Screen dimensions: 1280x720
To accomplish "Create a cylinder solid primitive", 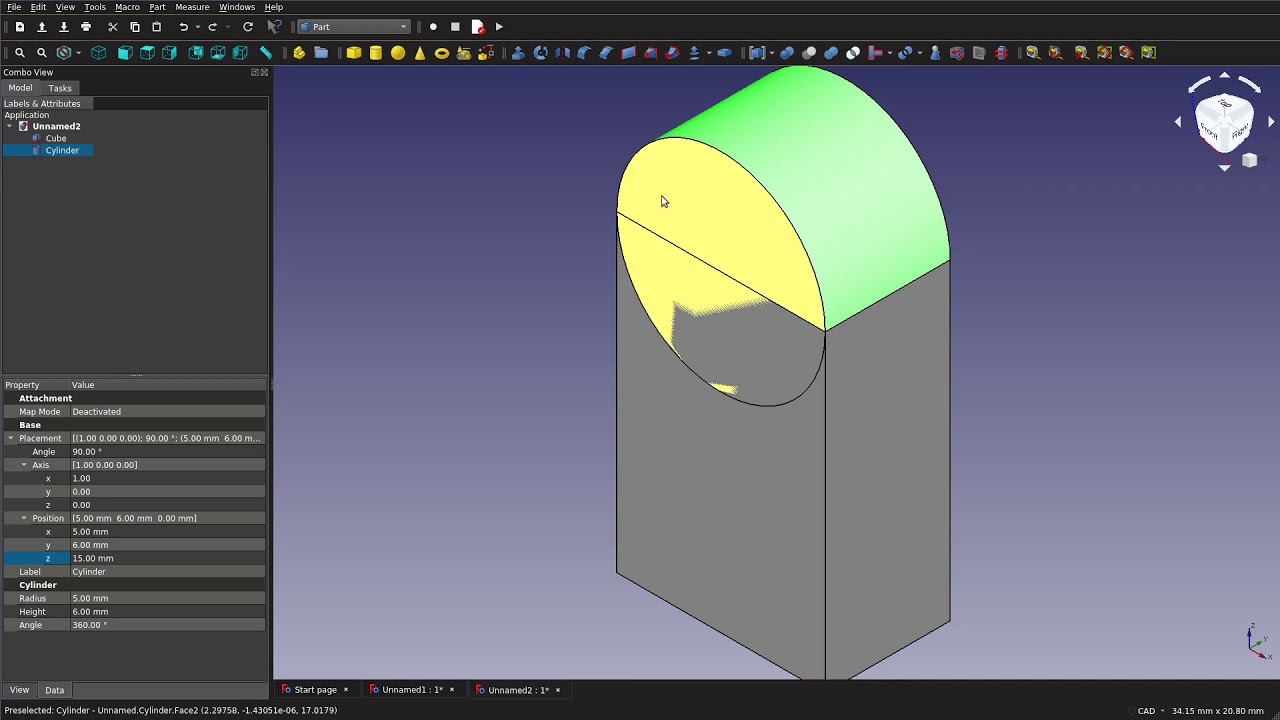I will (376, 53).
